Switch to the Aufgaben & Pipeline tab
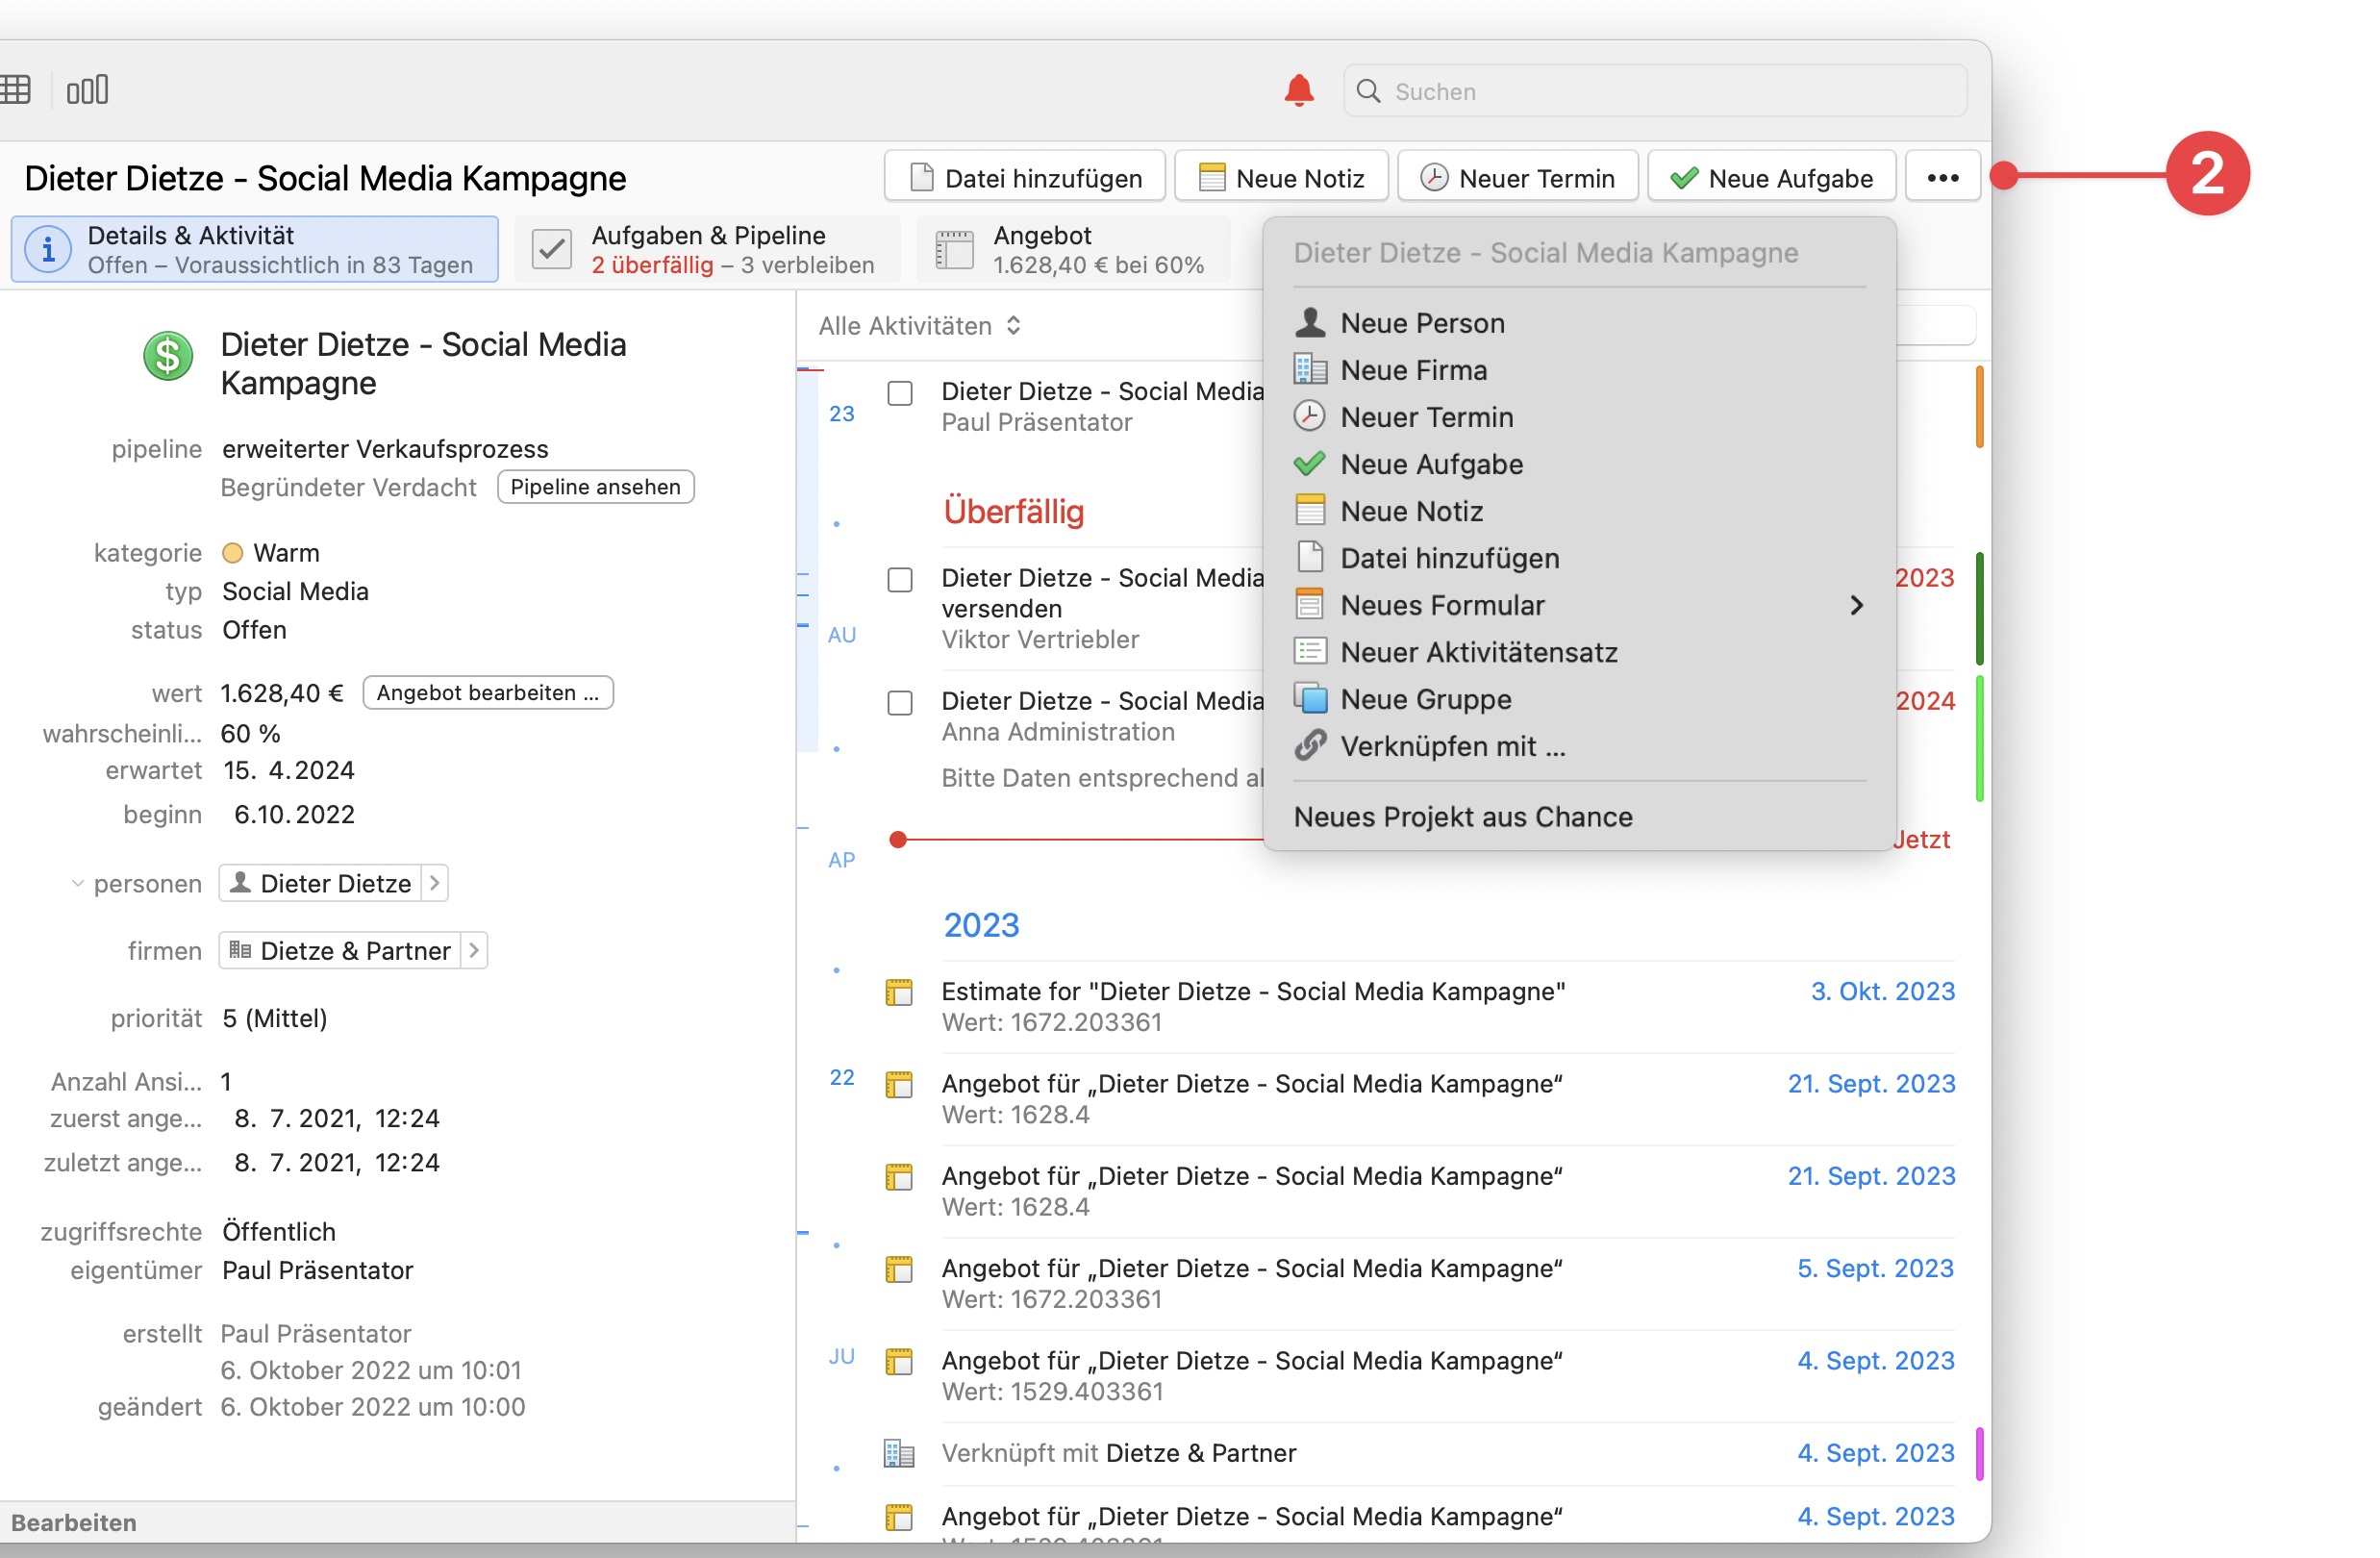The image size is (2380, 1558). pos(706,249)
